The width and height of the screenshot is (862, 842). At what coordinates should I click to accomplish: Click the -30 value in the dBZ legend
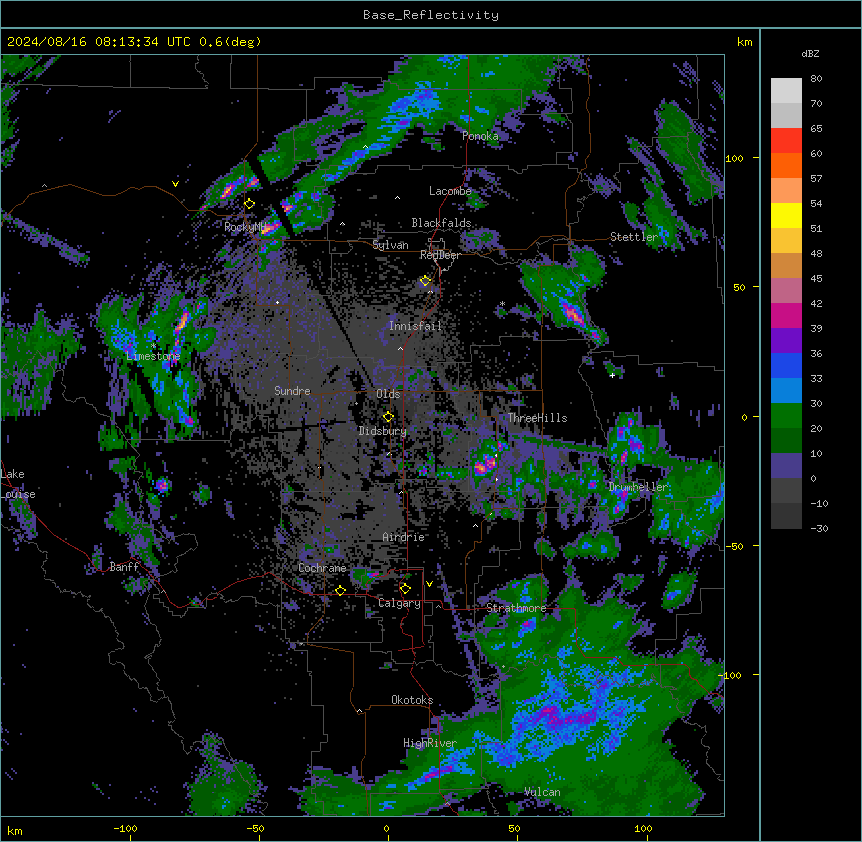(819, 528)
